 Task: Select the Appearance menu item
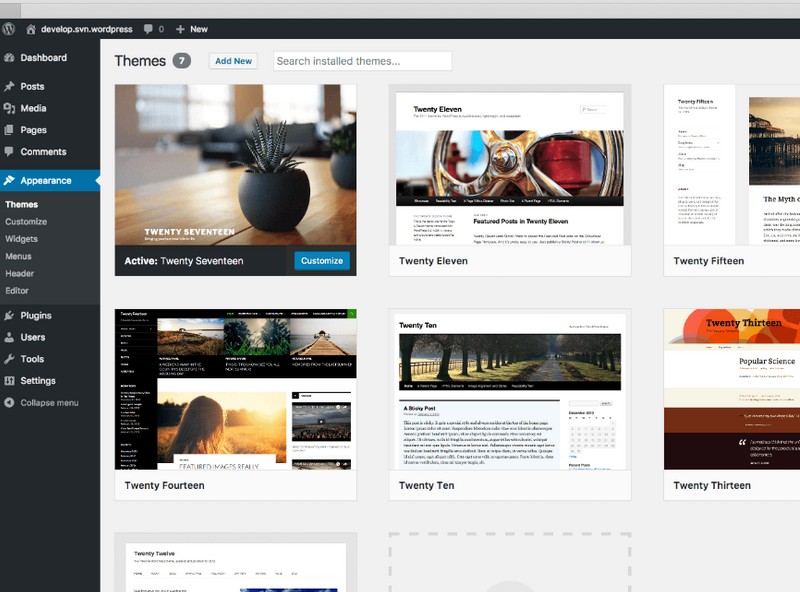click(50, 180)
